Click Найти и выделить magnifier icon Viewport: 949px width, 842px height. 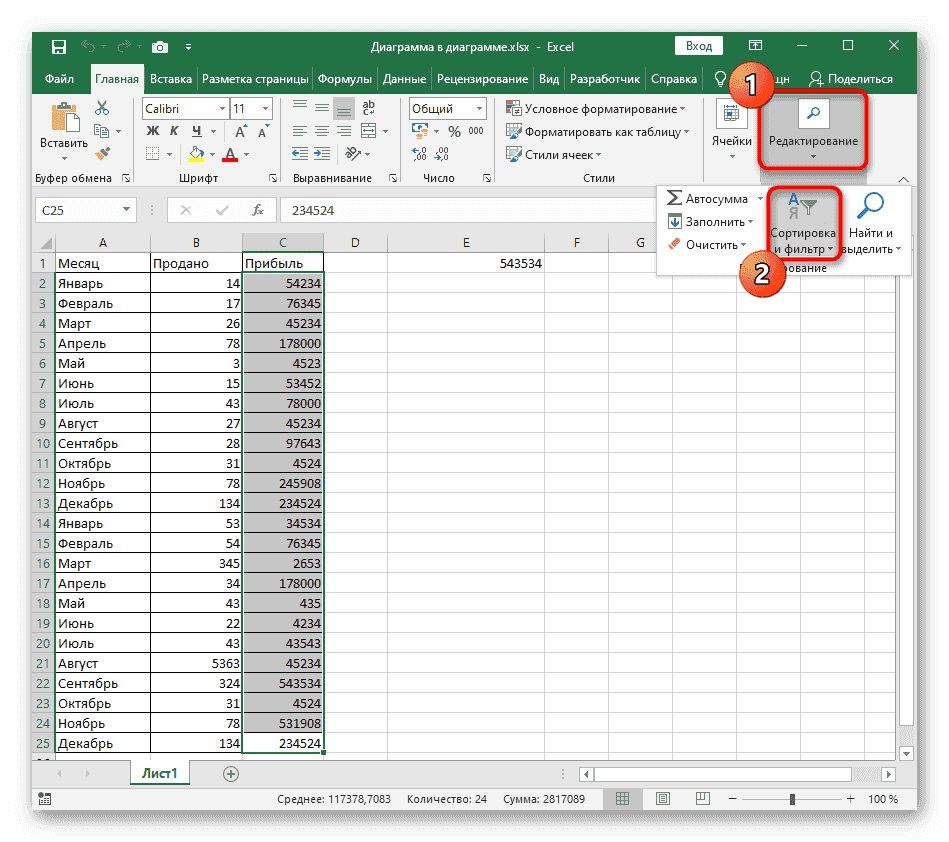tap(870, 207)
